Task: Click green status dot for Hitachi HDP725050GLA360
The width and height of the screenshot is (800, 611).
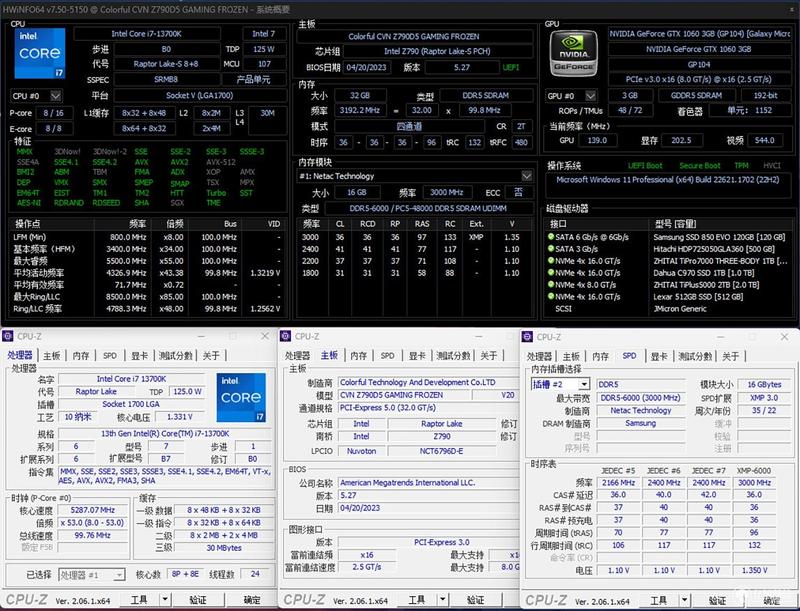Action: coord(551,249)
